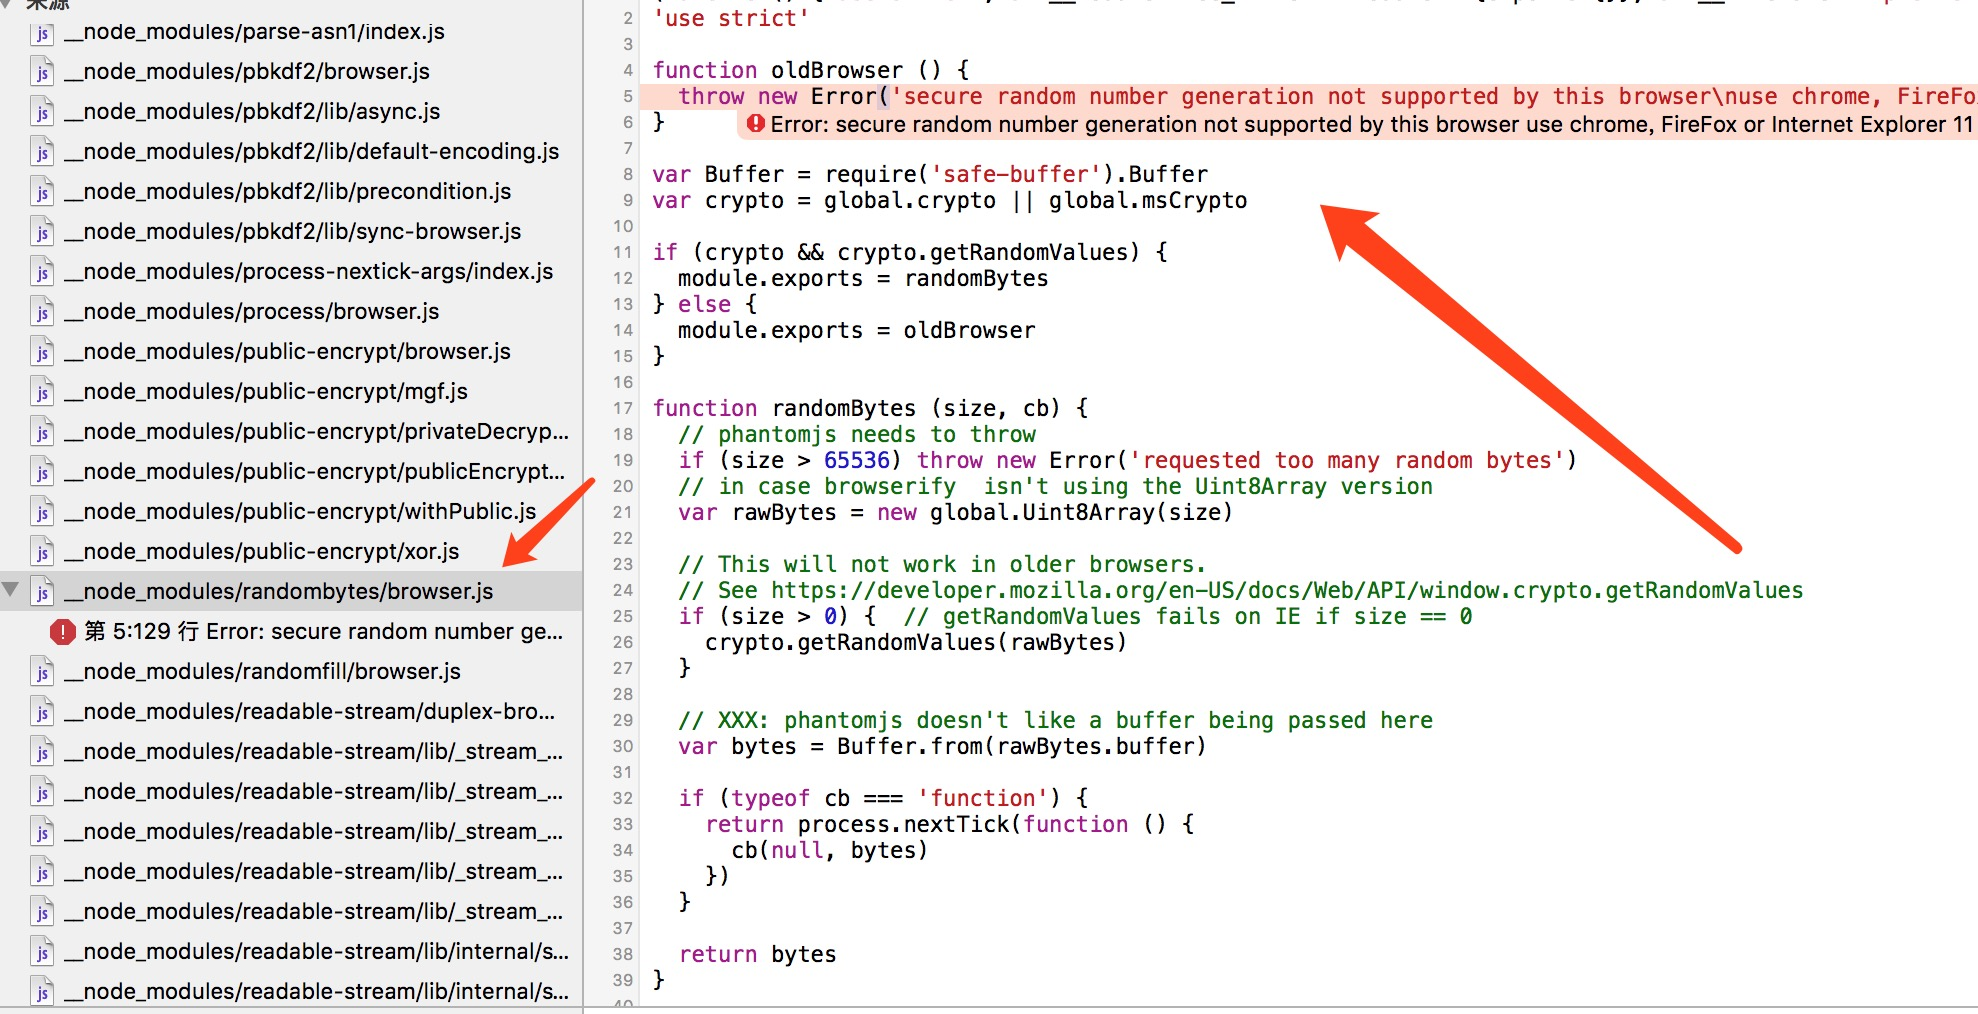Image resolution: width=1978 pixels, height=1014 pixels.
Task: Click gutter line number 11
Action: (623, 253)
